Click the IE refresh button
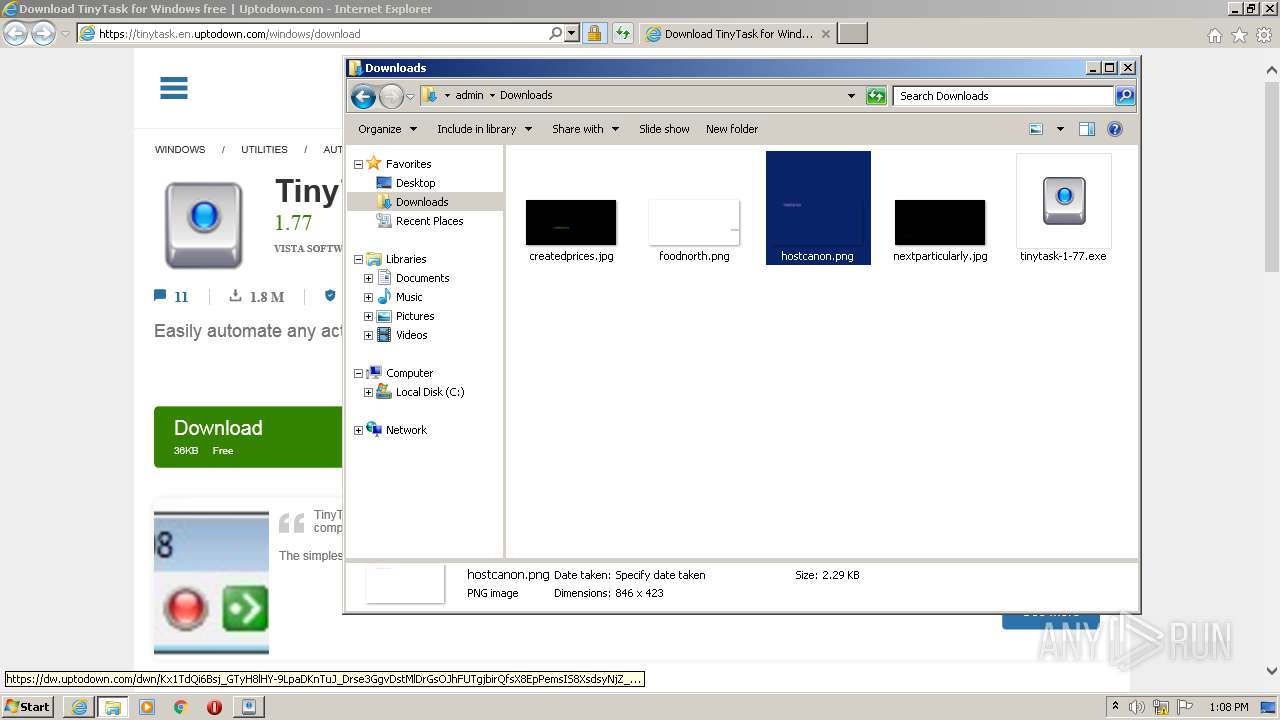Screen dimensions: 1280x720 623,34
